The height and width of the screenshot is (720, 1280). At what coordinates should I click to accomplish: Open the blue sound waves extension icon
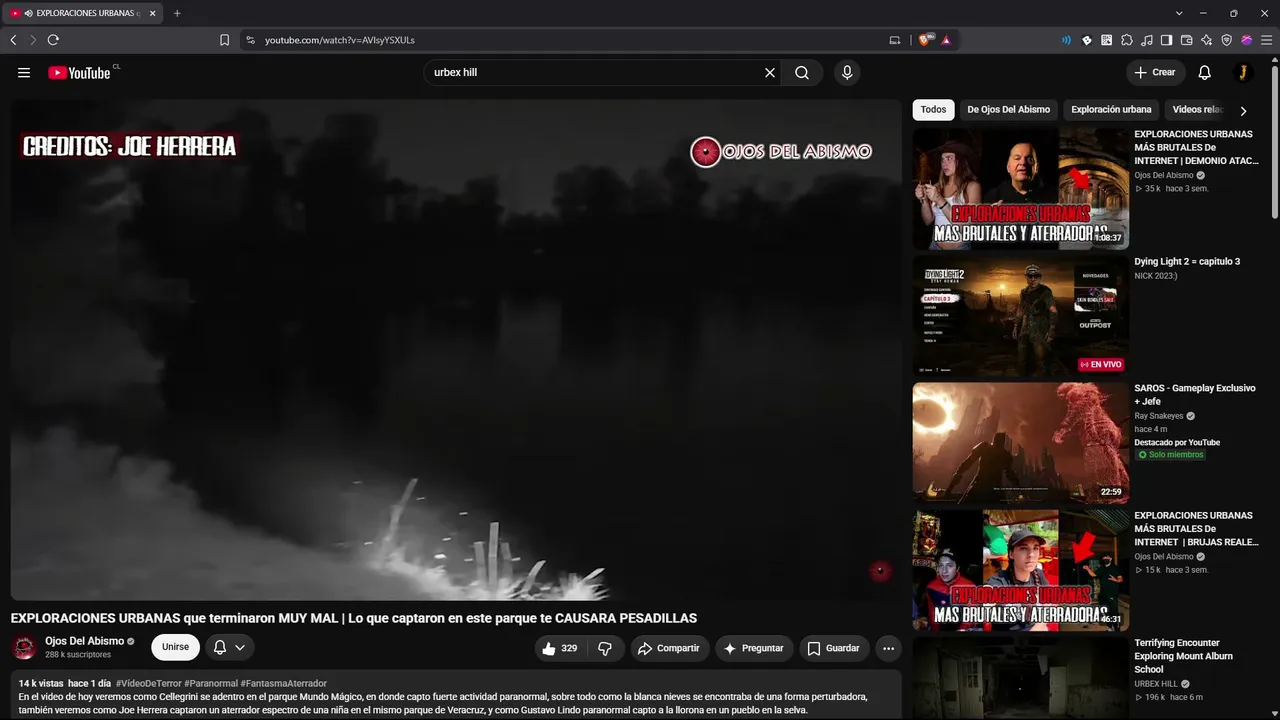[1066, 40]
